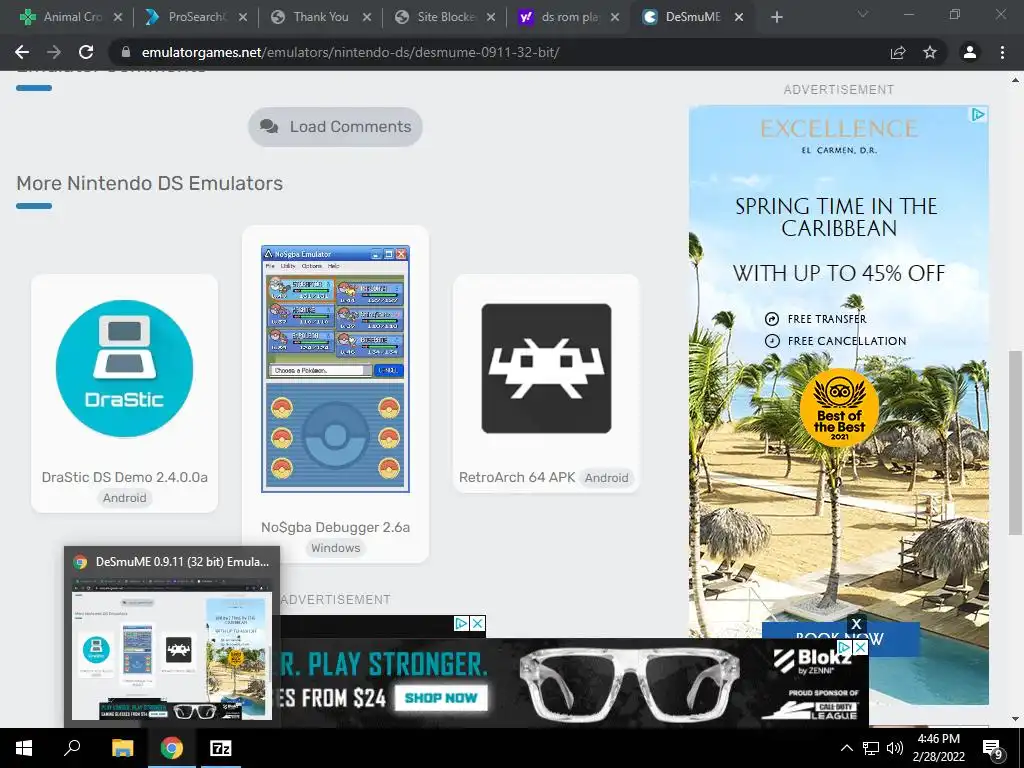Open the NoSgba Emulator screenshot thumbnail
This screenshot has width=1024, height=768.
click(335, 369)
